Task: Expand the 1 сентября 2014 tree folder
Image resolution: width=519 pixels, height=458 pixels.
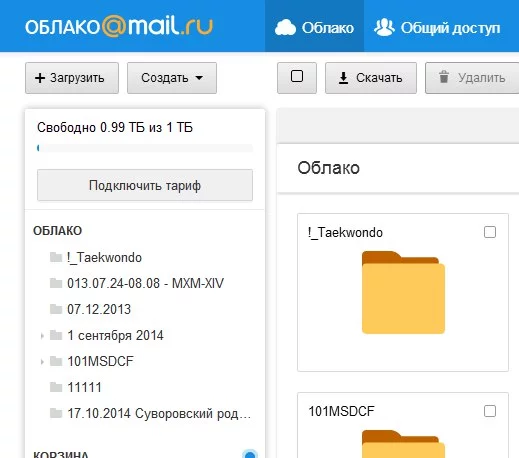Action: [42, 336]
